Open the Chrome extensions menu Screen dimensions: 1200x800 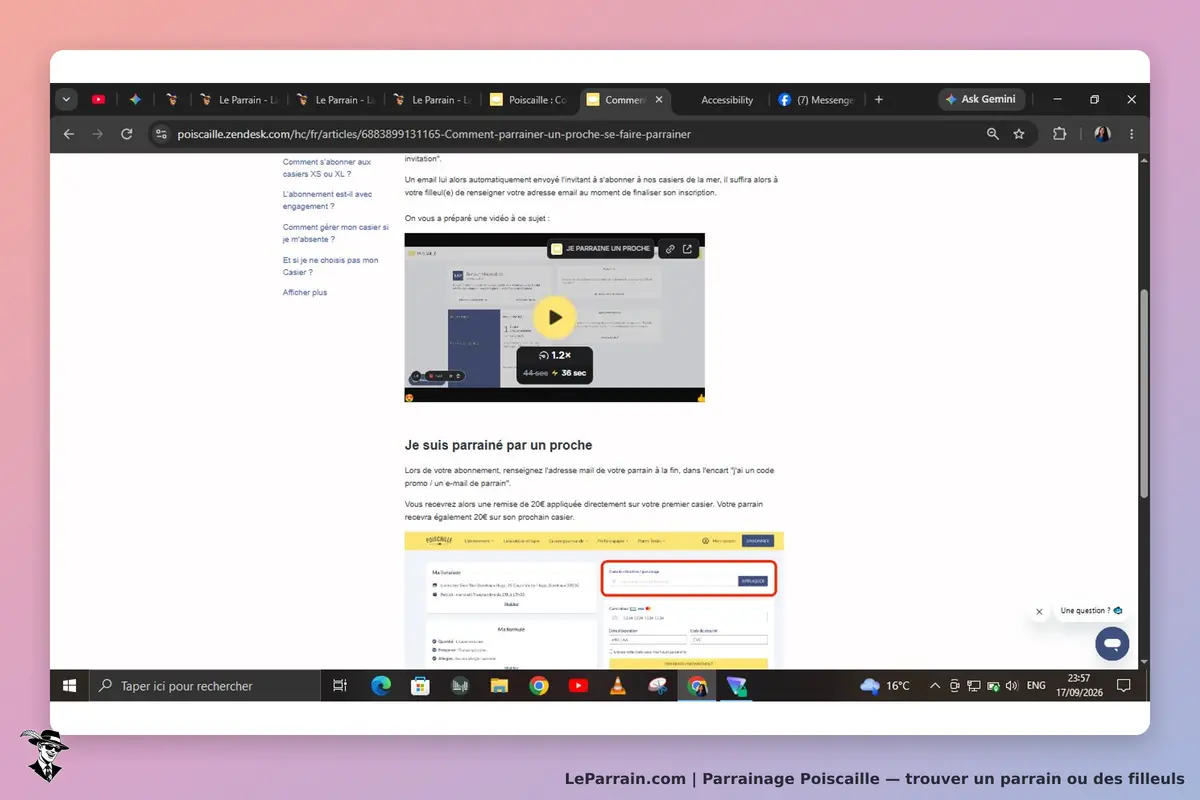(1059, 134)
